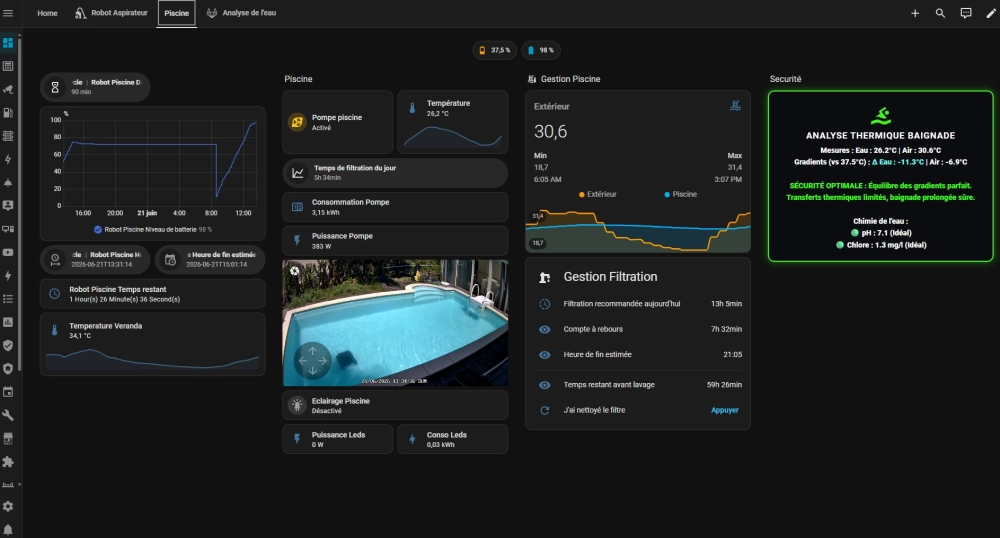Image resolution: width=1000 pixels, height=538 pixels.
Task: Click the Appuyer filter cleaned button
Action: coord(724,411)
